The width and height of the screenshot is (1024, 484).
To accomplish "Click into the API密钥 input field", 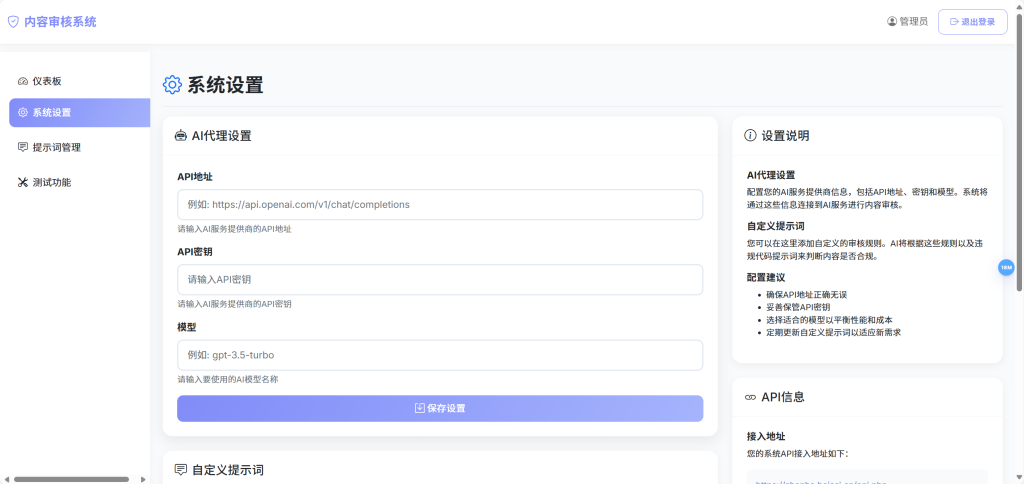I will (x=440, y=279).
